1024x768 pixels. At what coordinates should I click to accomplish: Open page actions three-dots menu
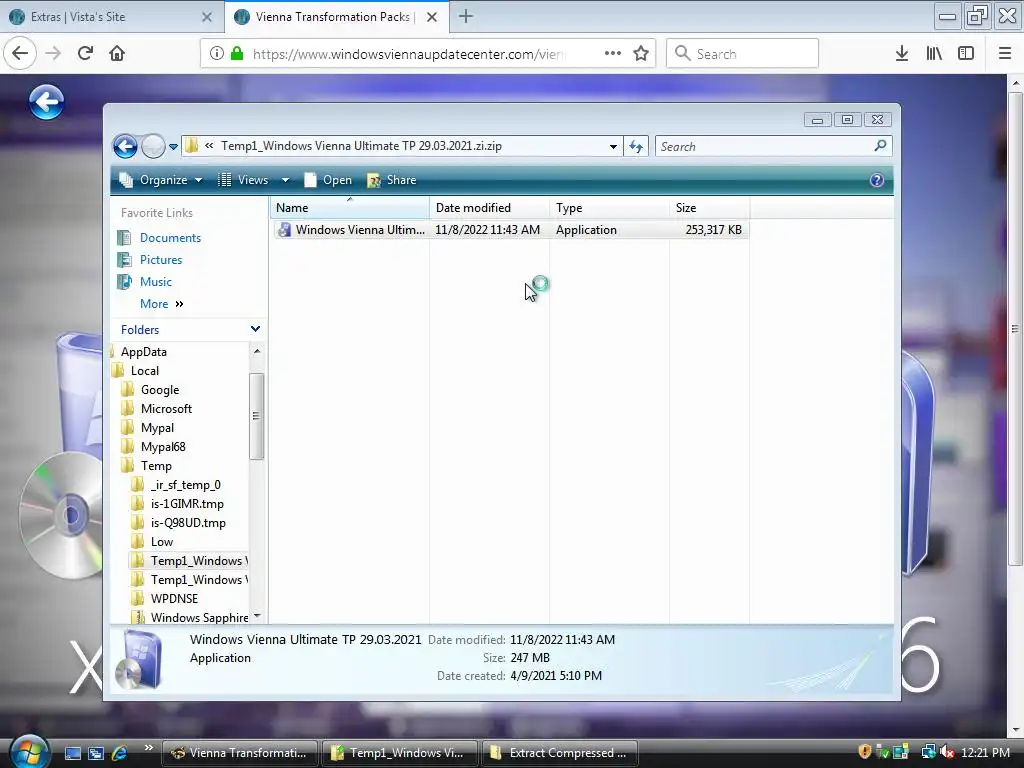point(613,54)
